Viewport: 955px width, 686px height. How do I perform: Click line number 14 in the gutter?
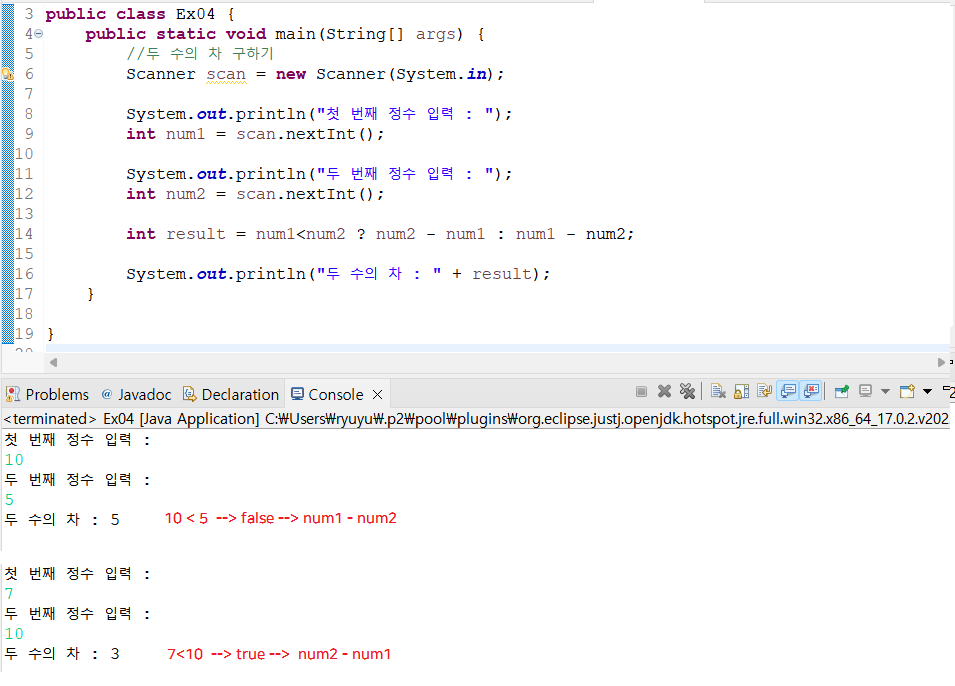coord(24,234)
